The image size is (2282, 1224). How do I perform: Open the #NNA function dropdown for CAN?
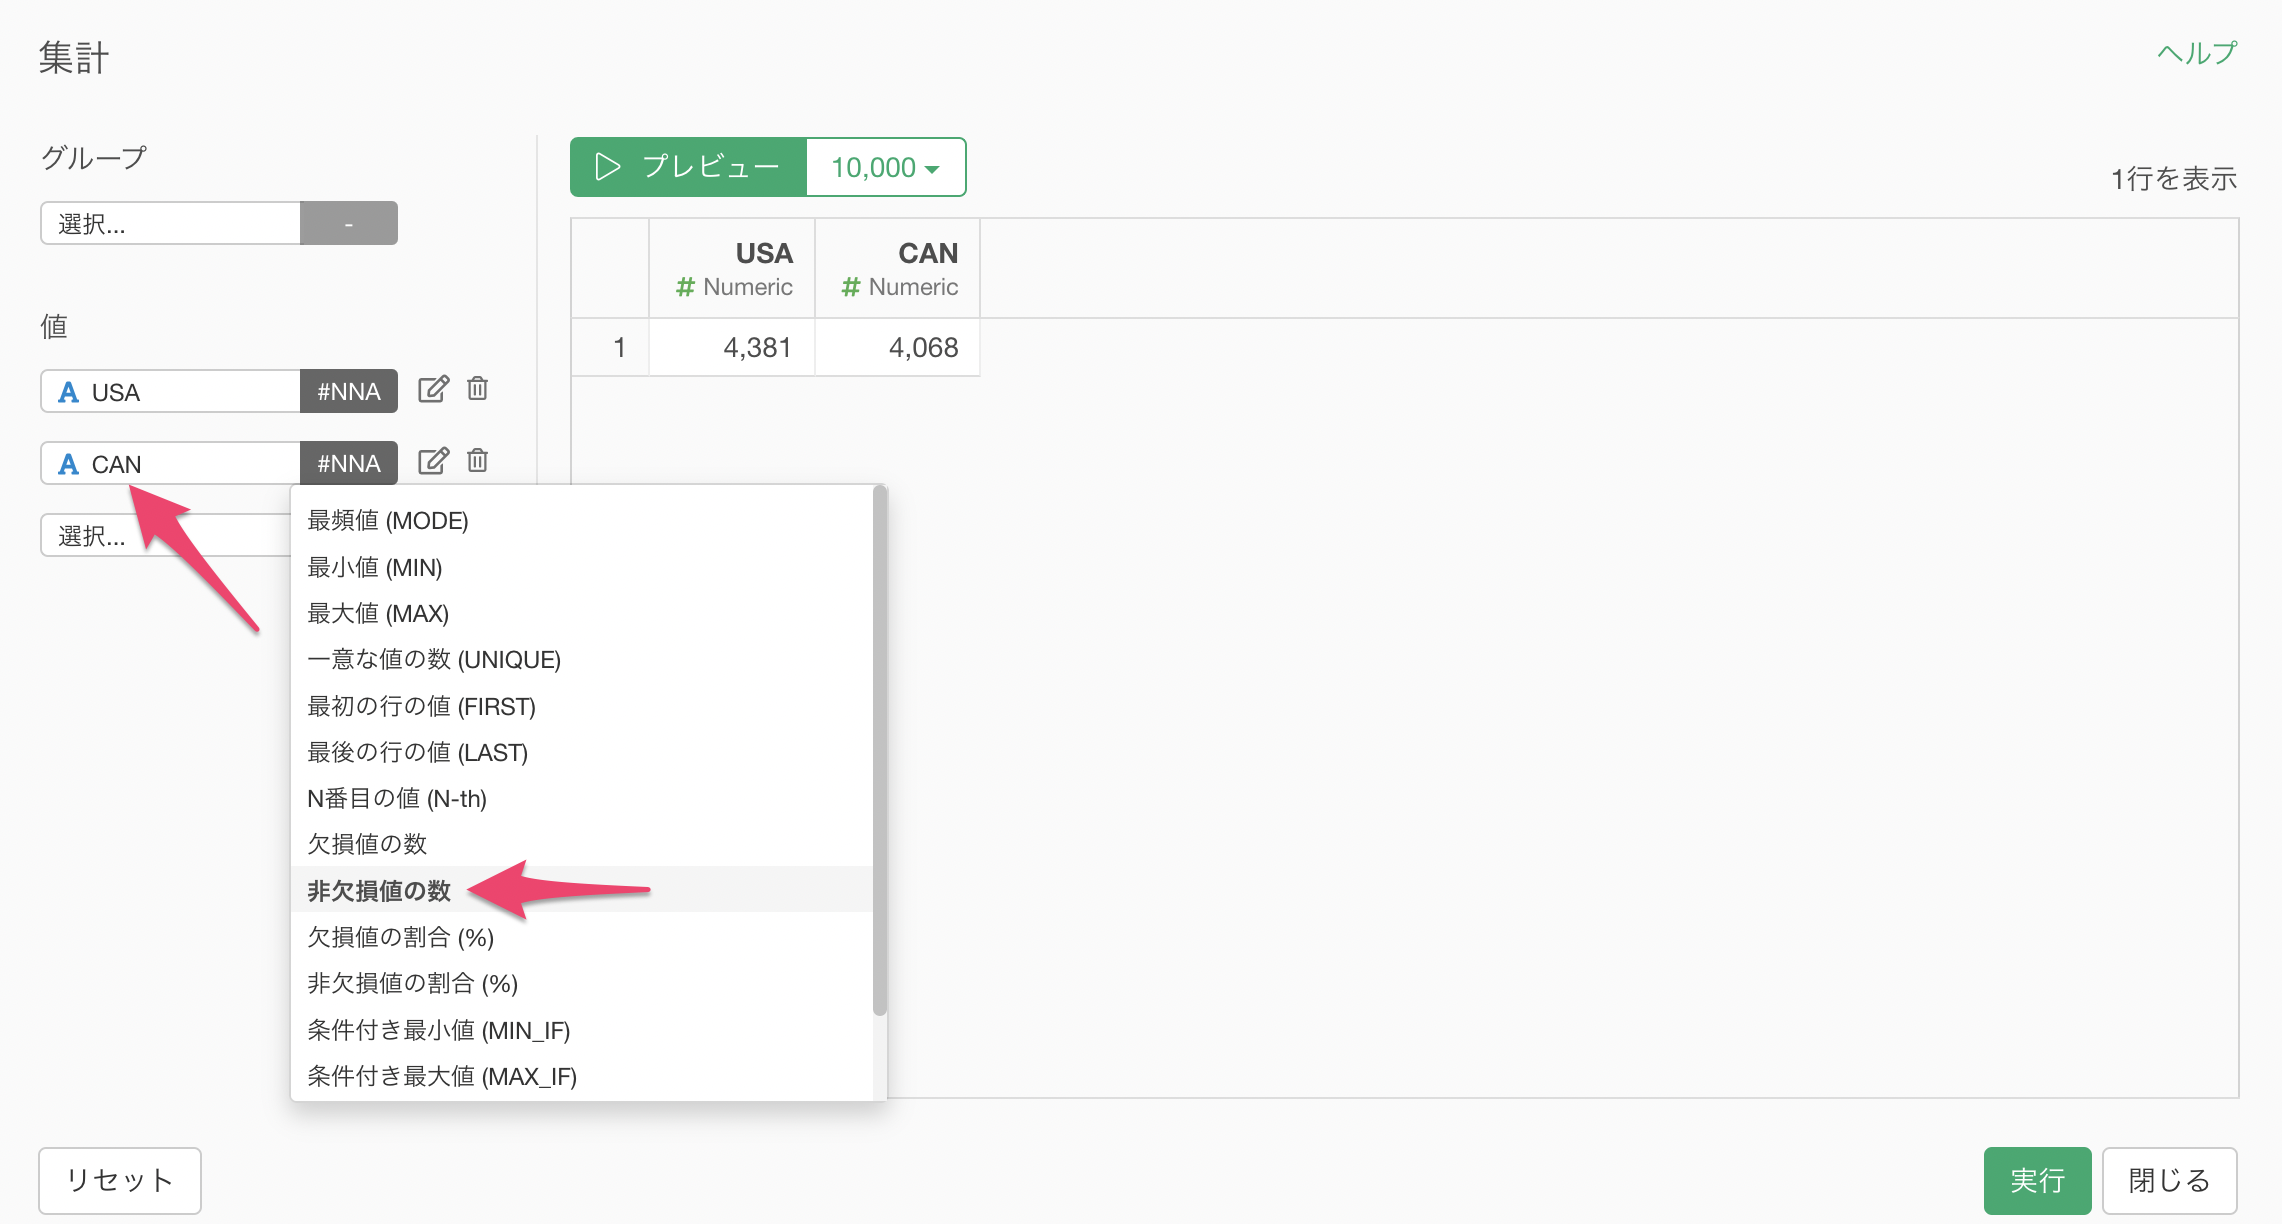348,464
